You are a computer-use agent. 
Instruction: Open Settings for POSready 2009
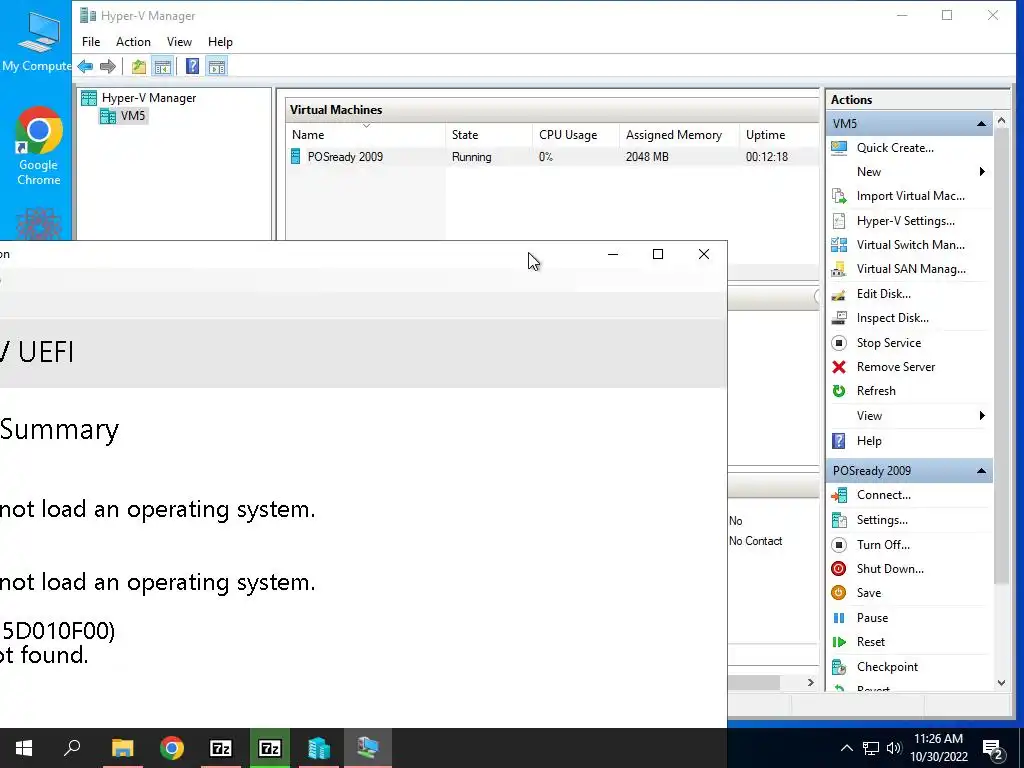click(882, 520)
